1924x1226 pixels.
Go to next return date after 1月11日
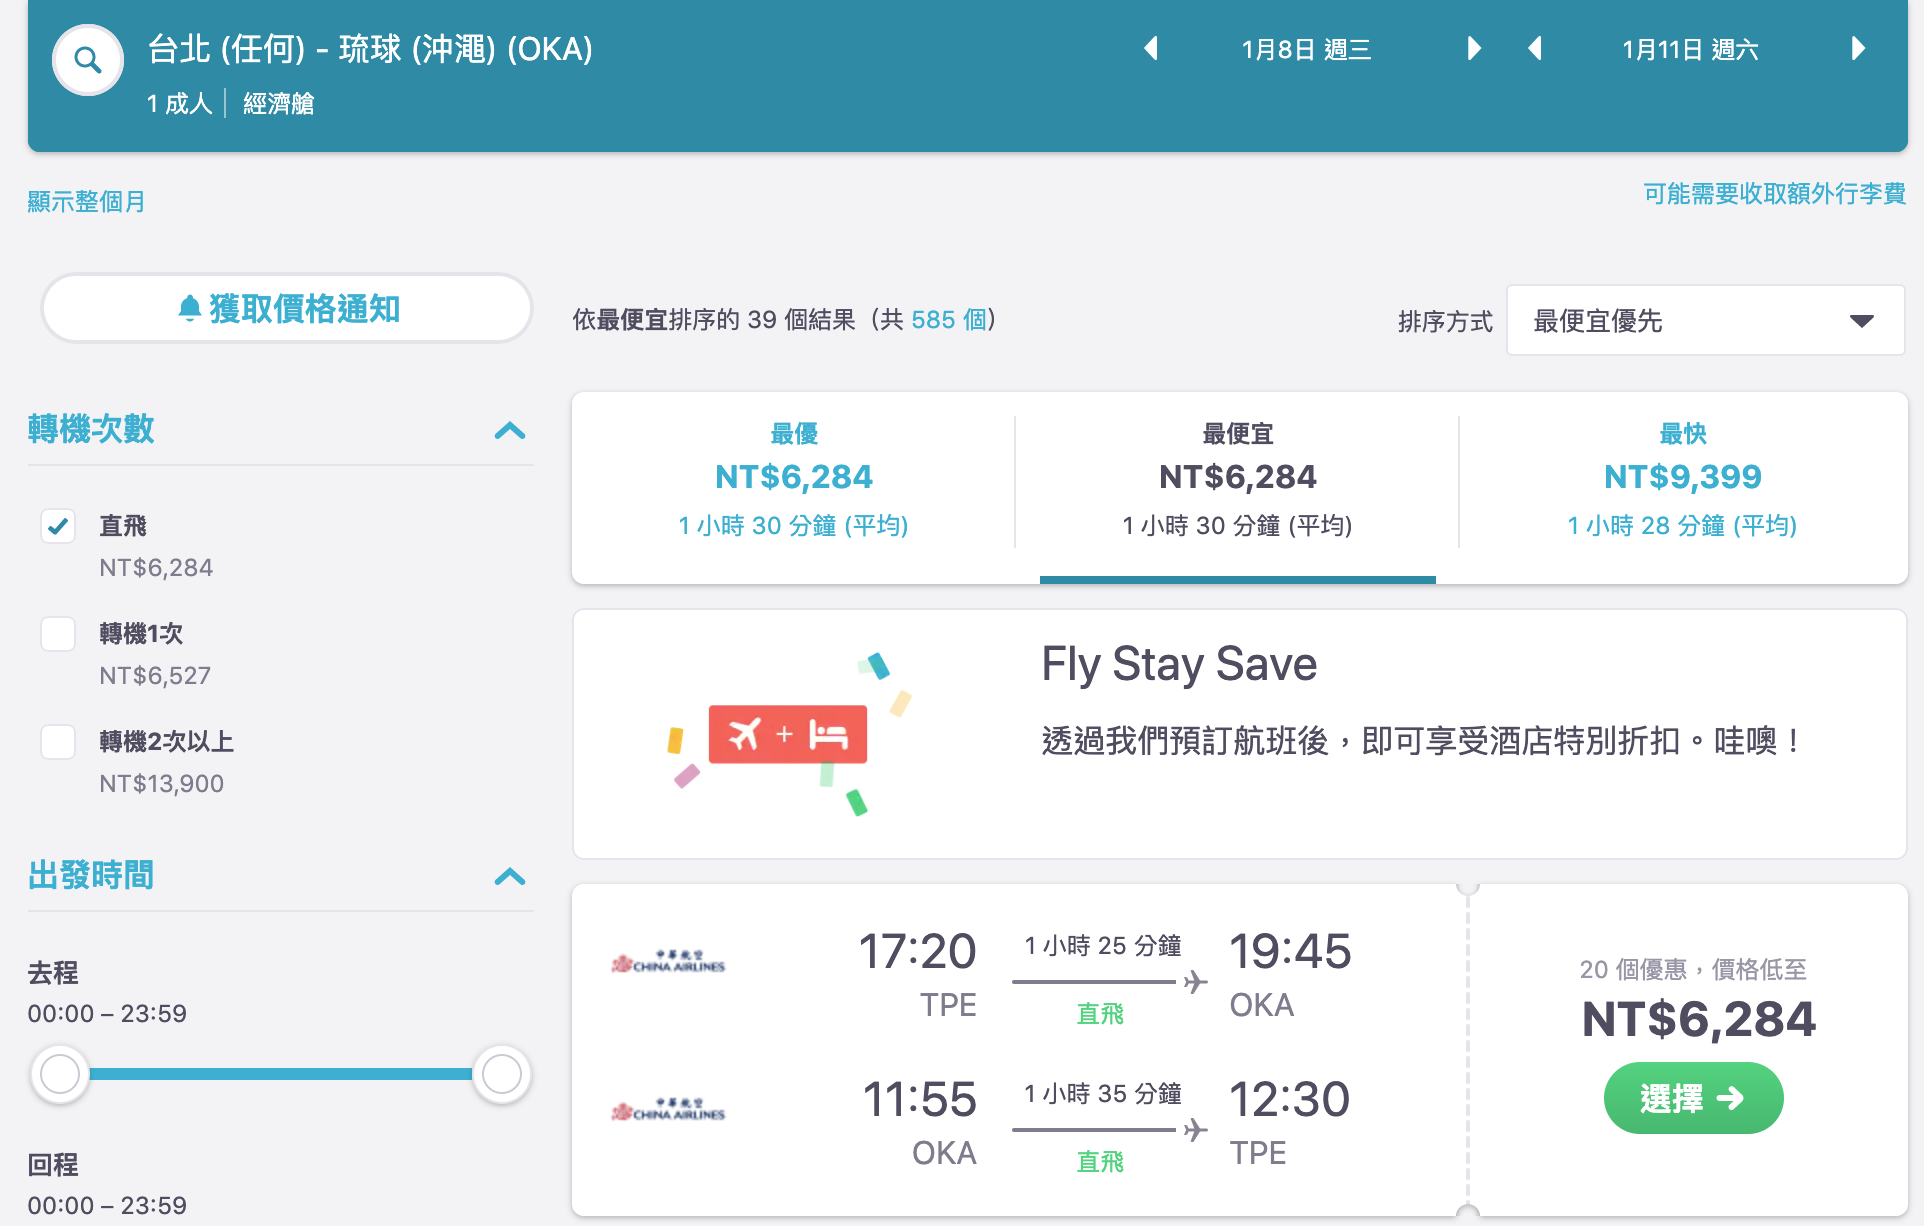click(1858, 48)
